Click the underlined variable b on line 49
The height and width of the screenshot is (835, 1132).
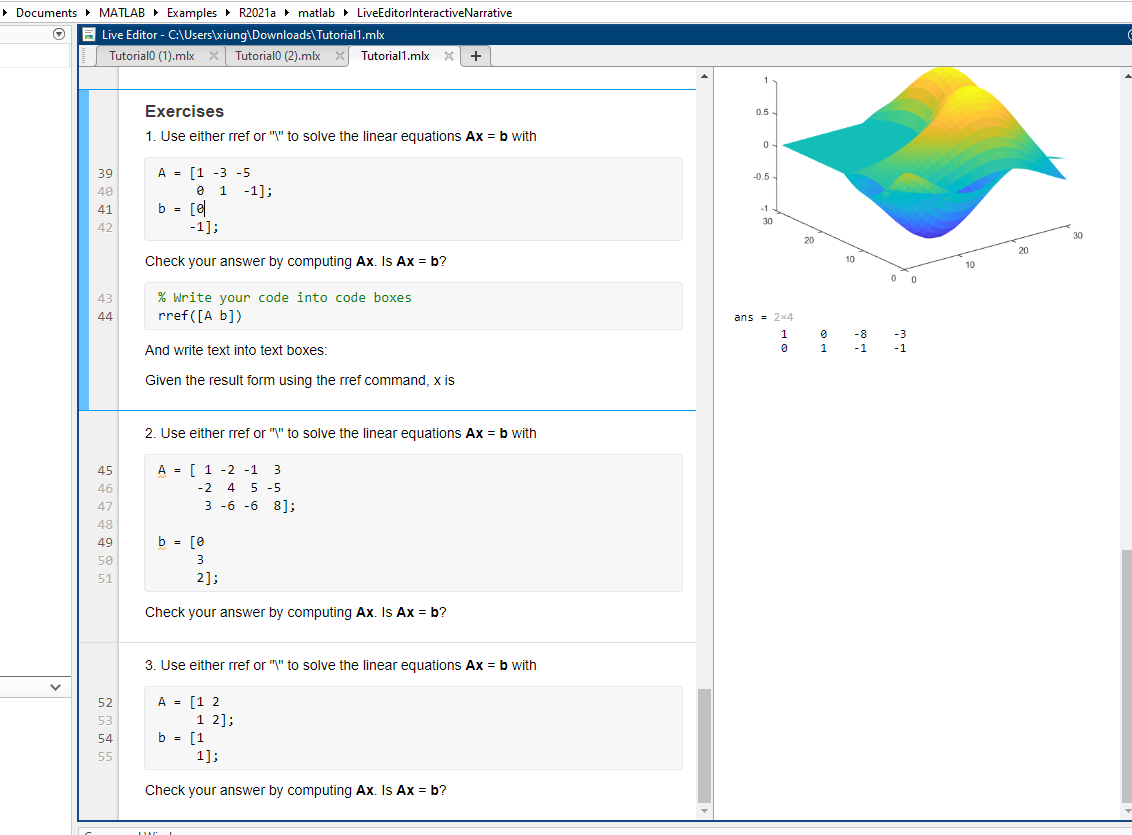[x=160, y=541]
